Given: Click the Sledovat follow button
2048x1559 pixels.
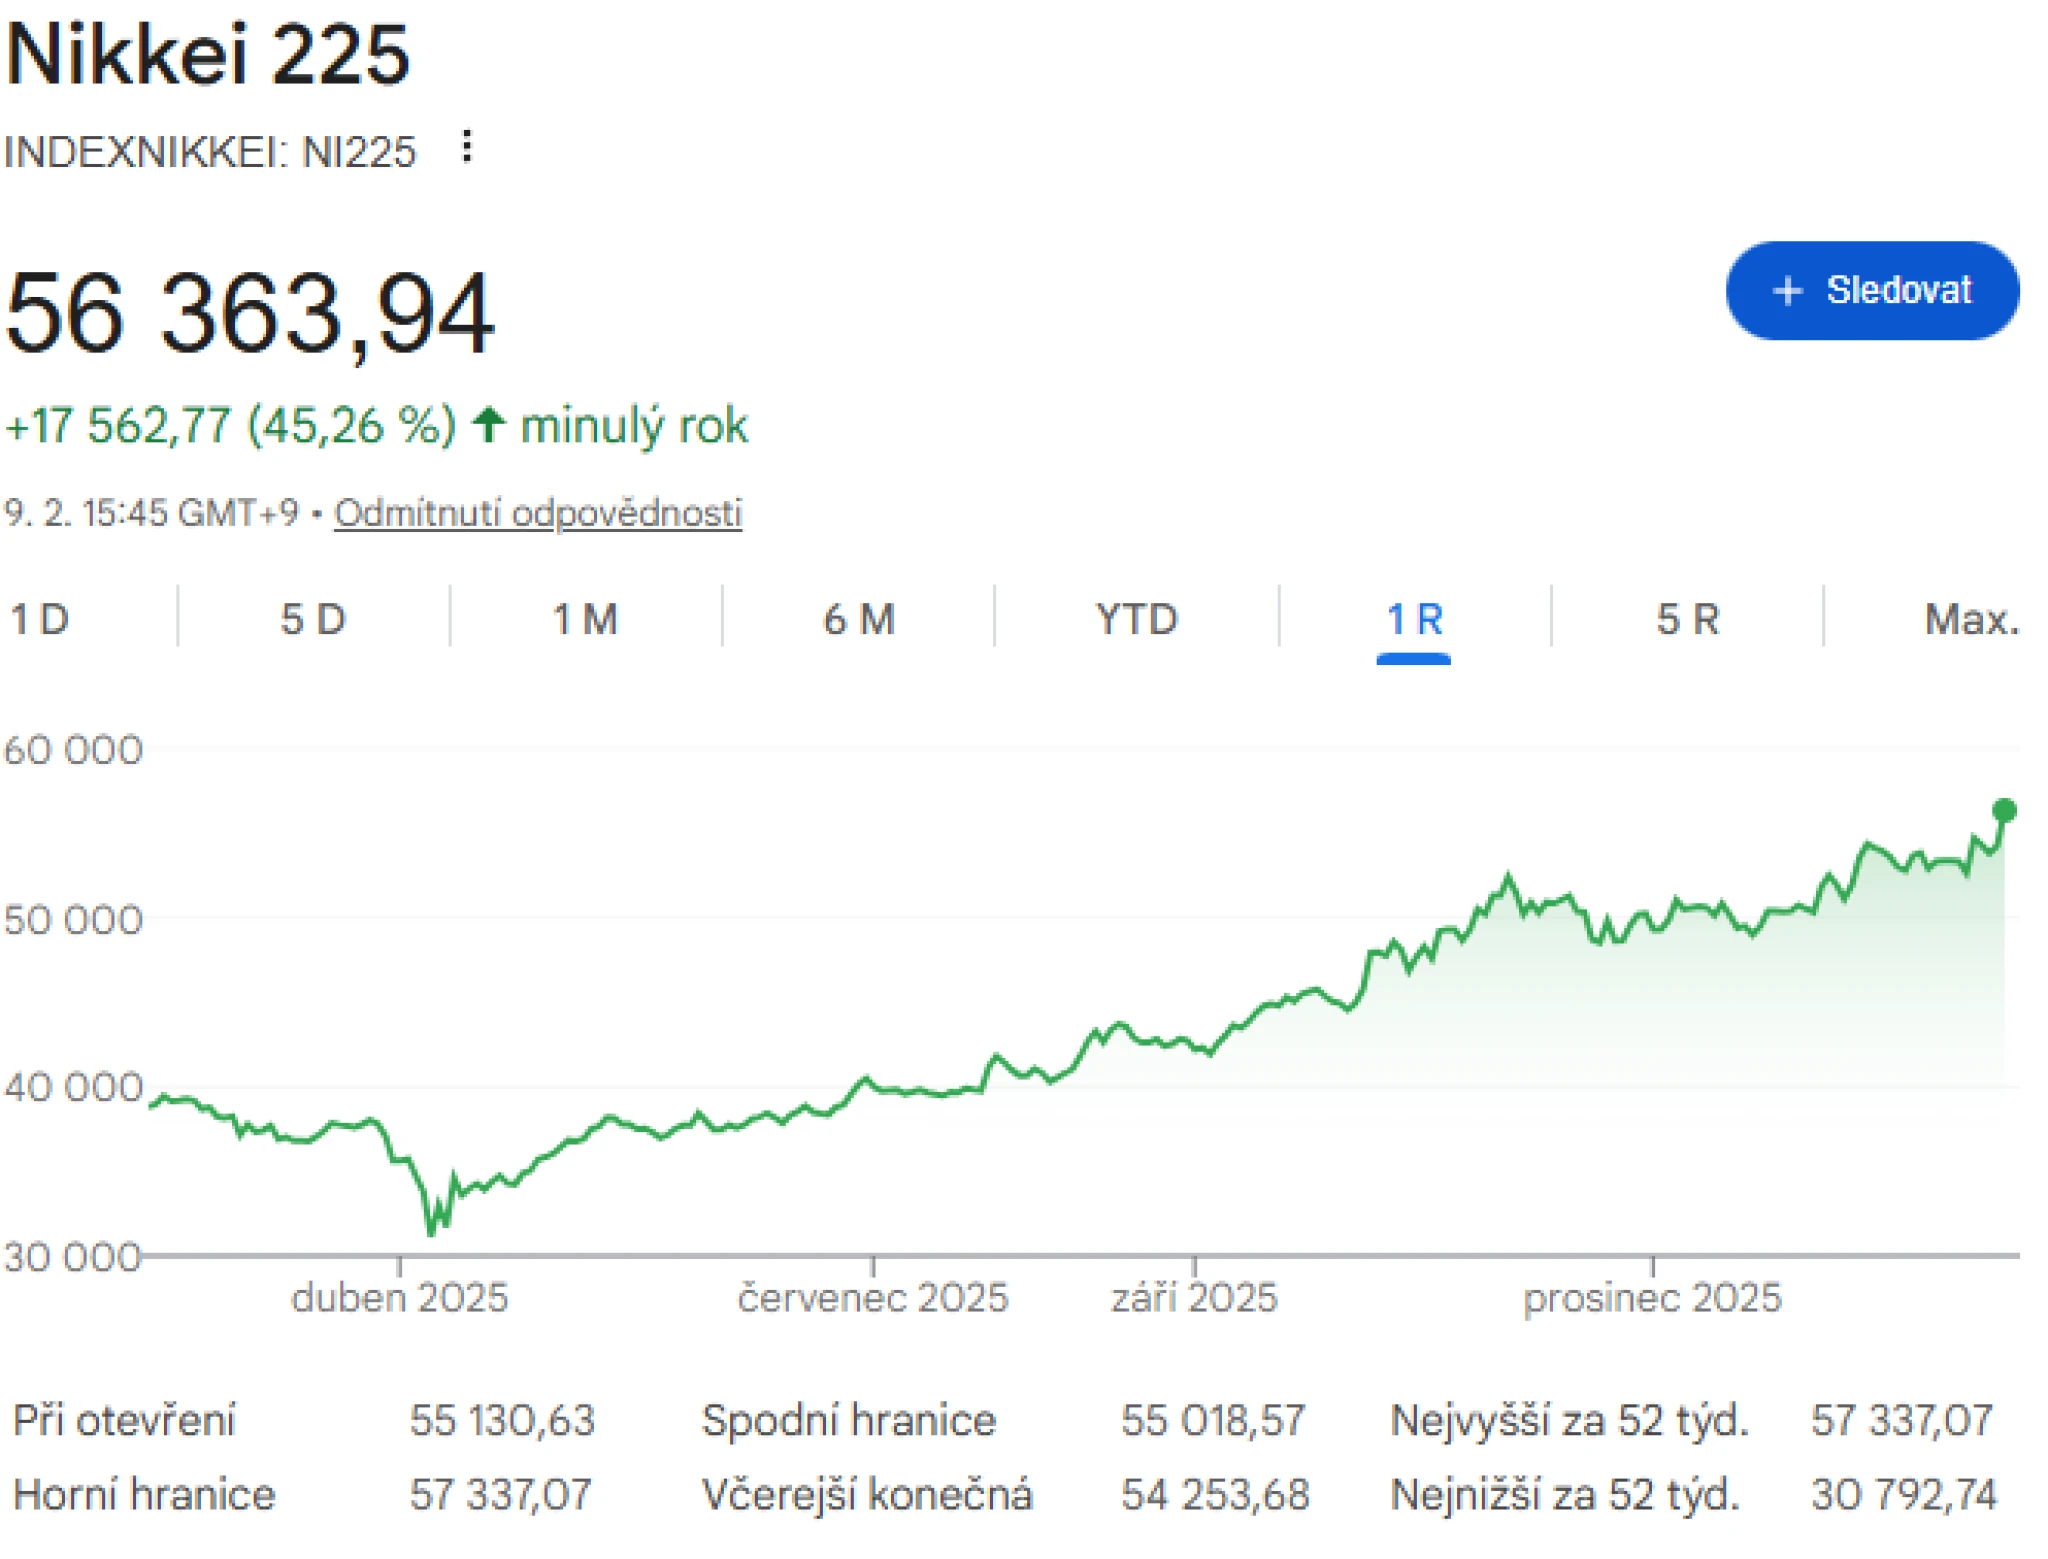Looking at the screenshot, I should click(1871, 291).
